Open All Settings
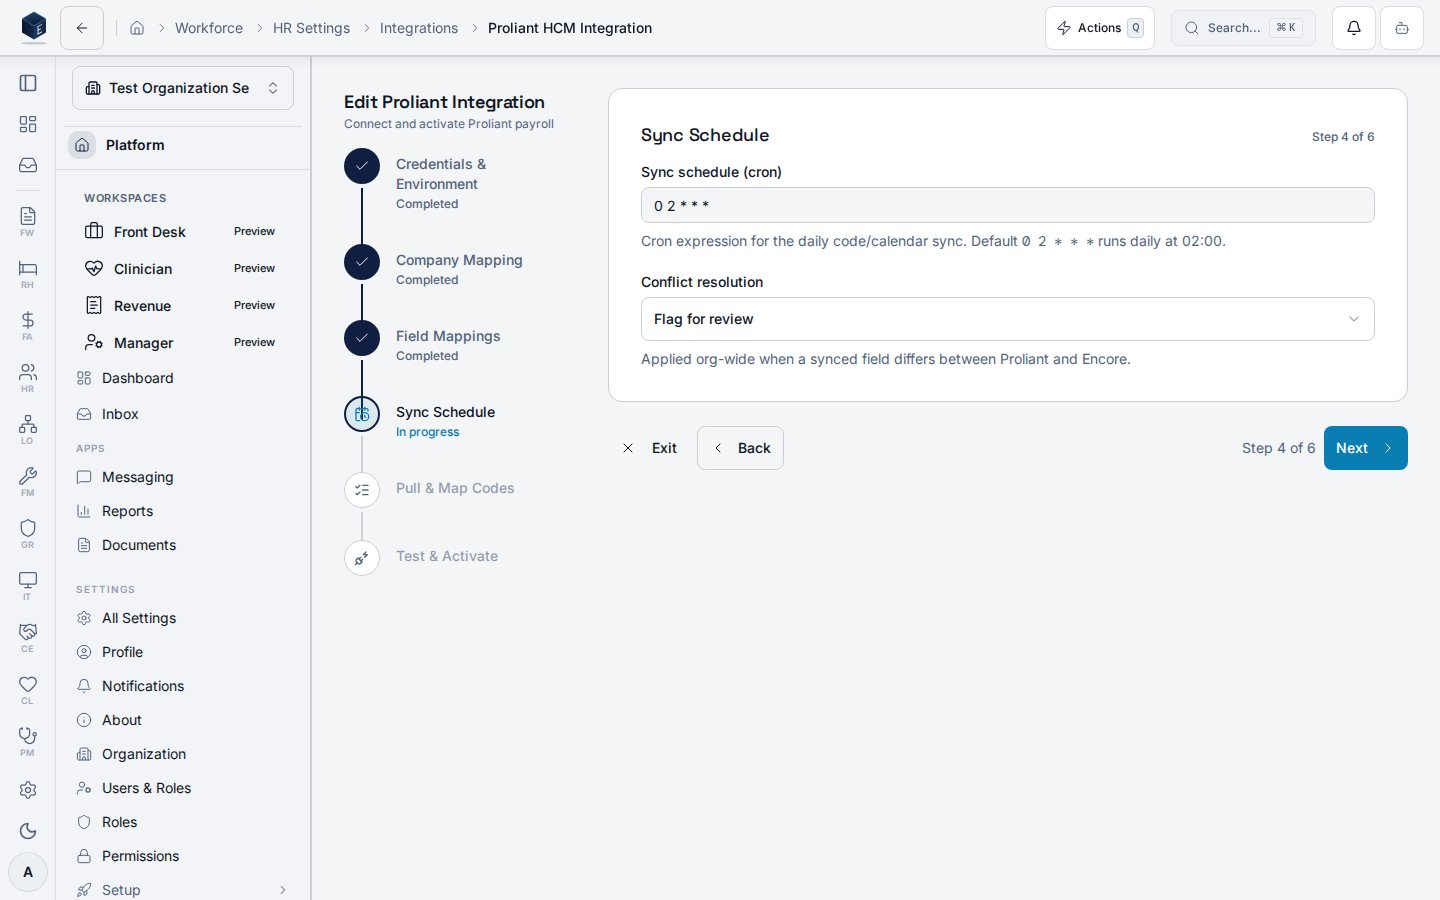The image size is (1440, 900). coord(182,618)
